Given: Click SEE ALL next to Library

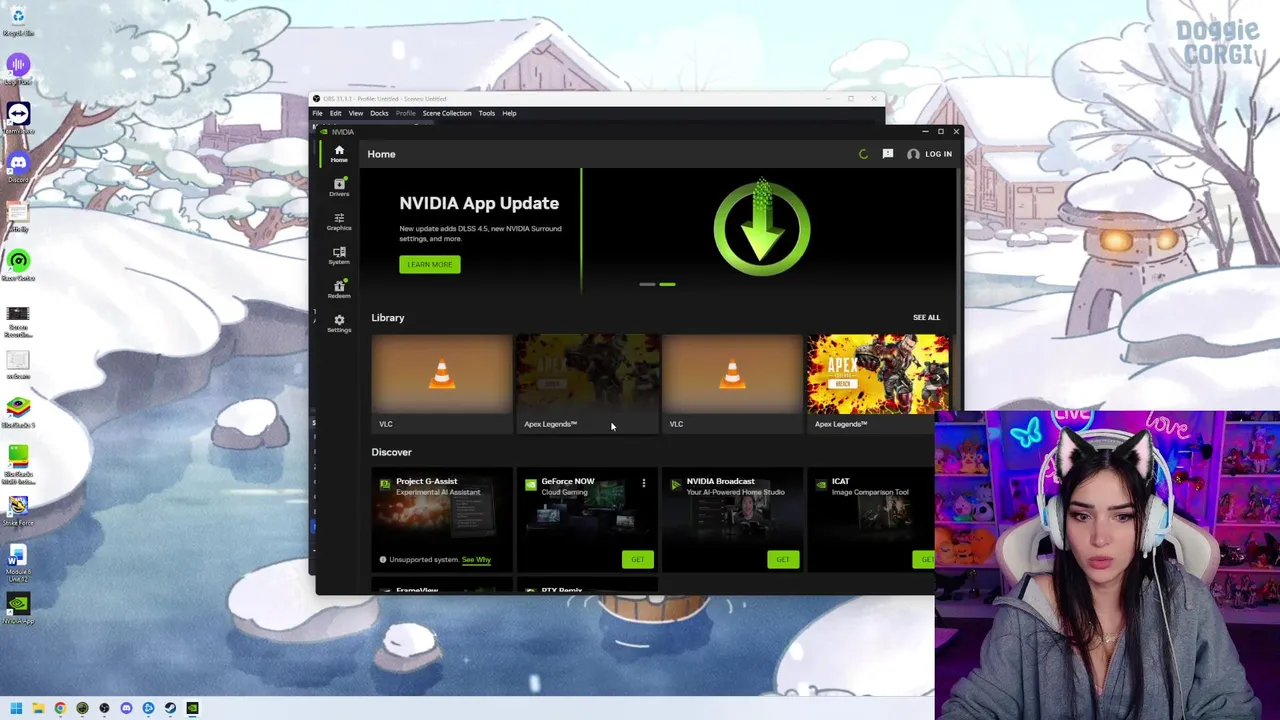Looking at the screenshot, I should (x=926, y=317).
